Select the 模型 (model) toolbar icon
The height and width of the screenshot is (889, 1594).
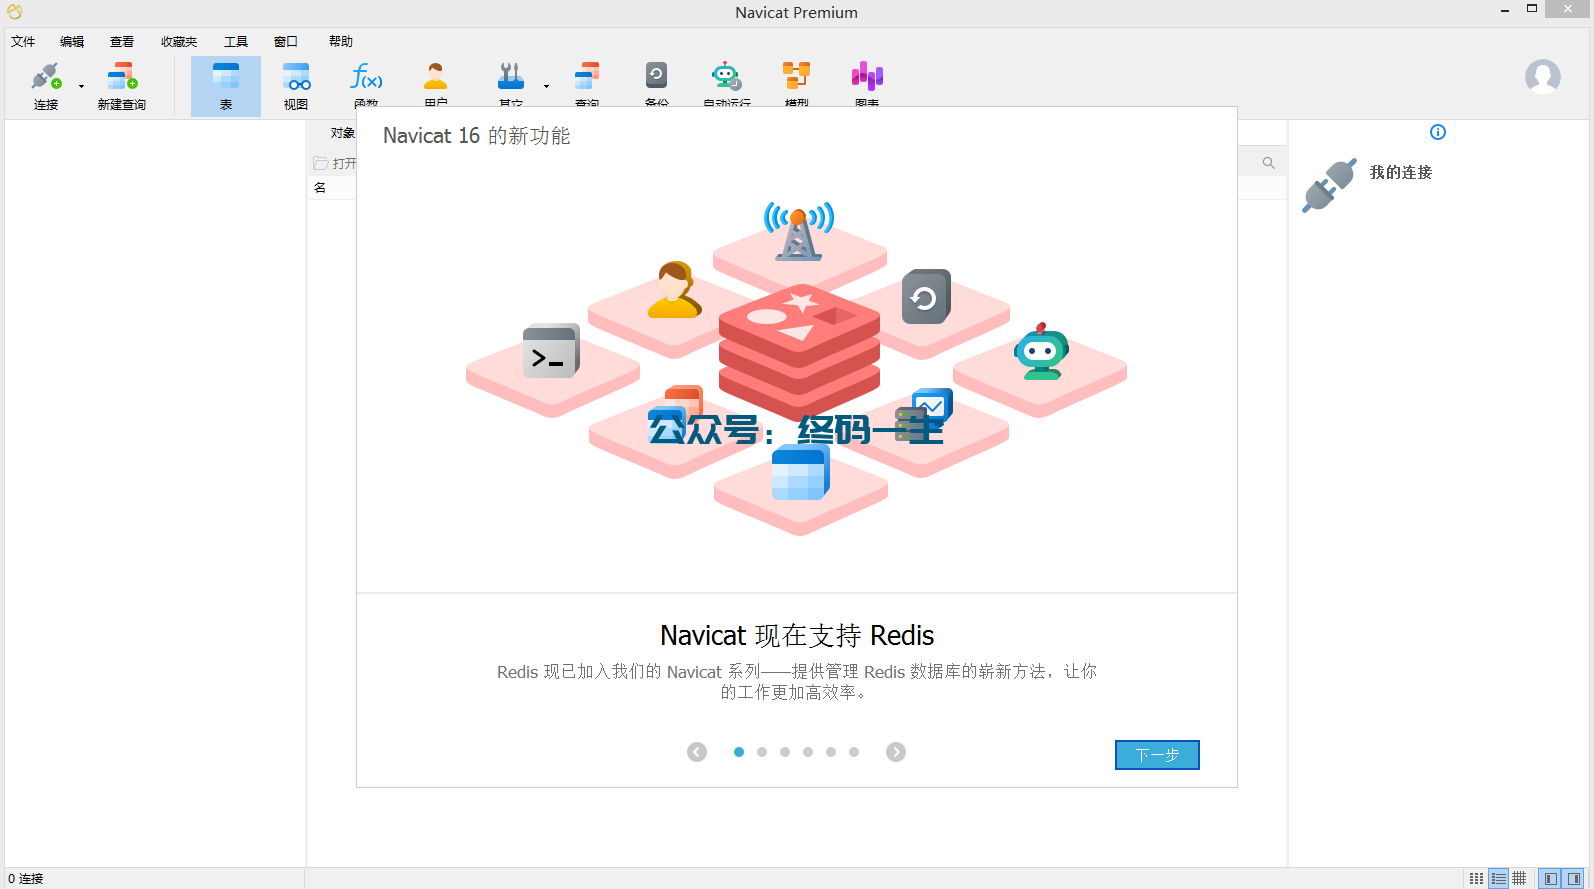coord(797,76)
